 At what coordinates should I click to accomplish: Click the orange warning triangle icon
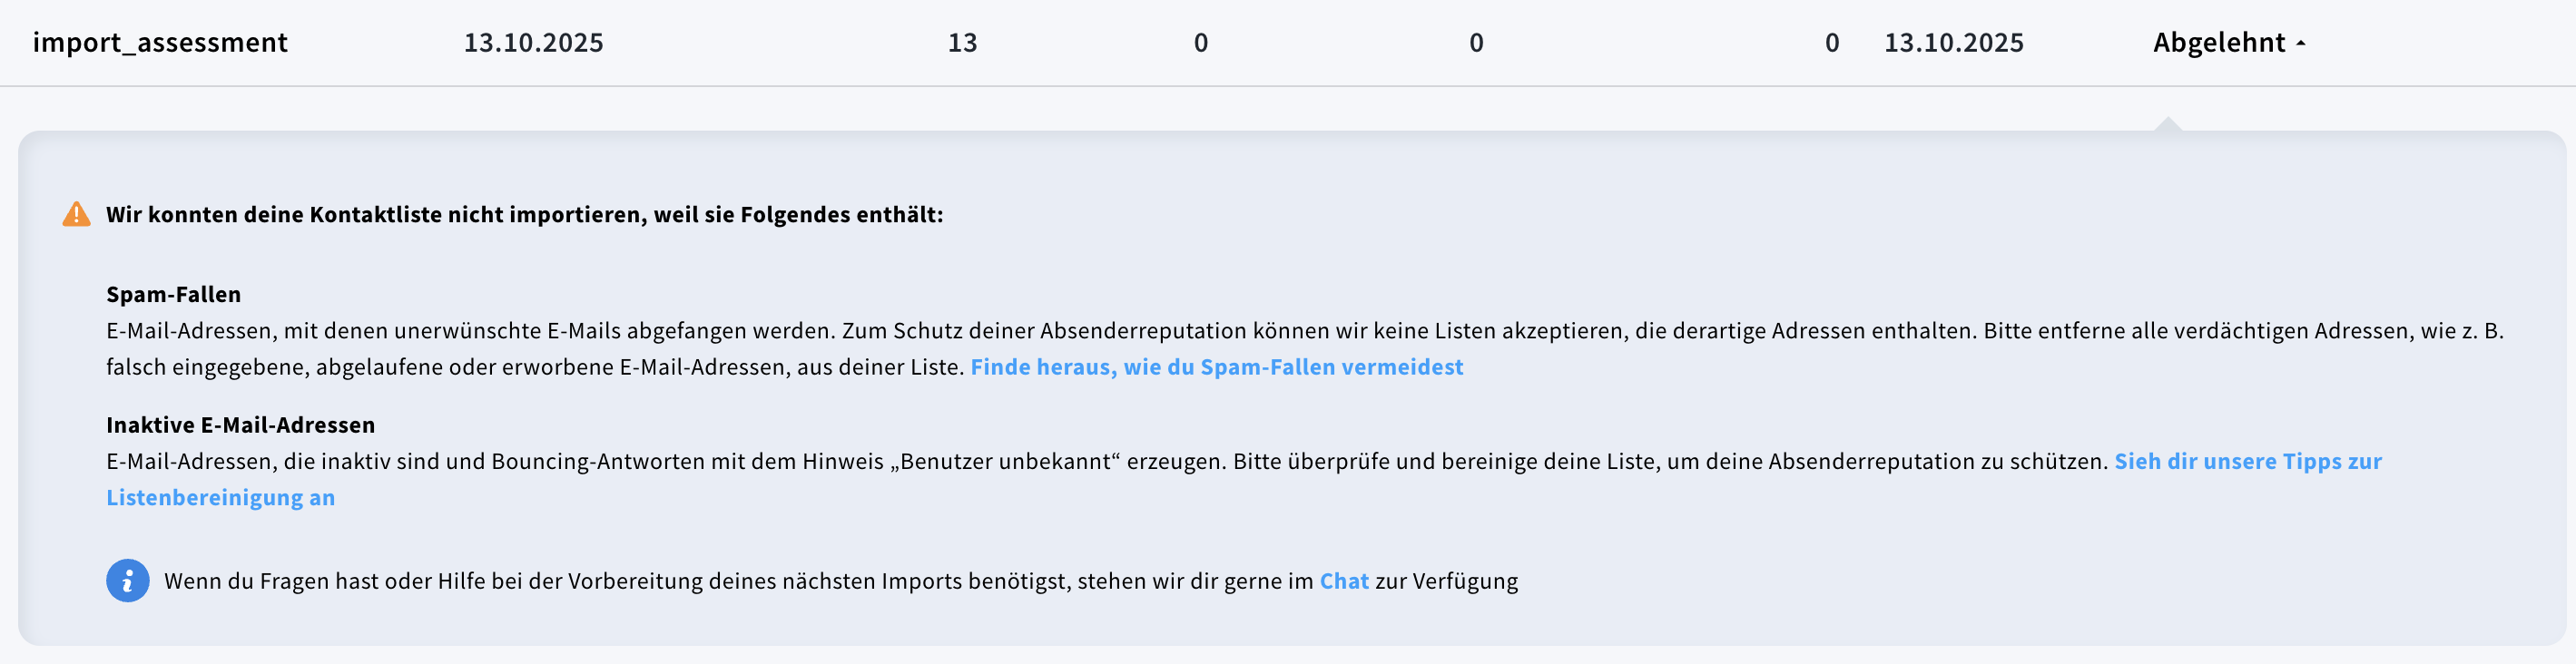click(x=78, y=212)
